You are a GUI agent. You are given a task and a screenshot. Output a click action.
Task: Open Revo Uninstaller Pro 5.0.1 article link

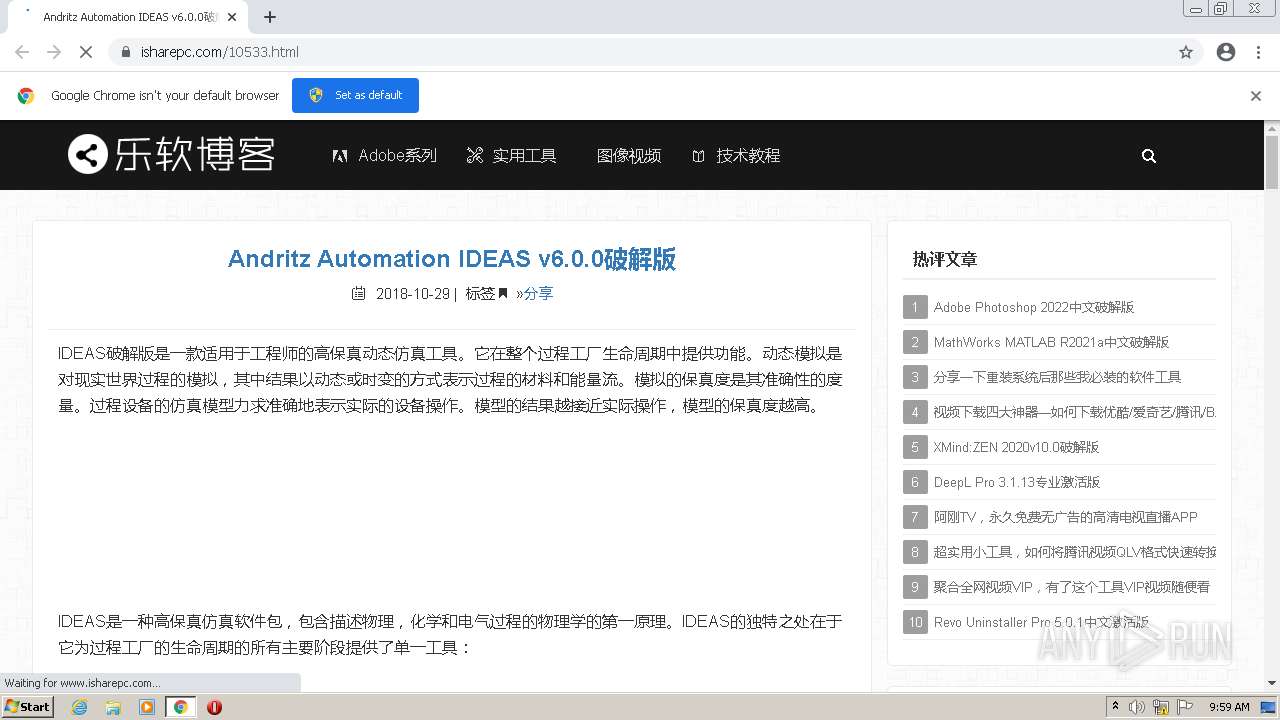click(x=1041, y=622)
